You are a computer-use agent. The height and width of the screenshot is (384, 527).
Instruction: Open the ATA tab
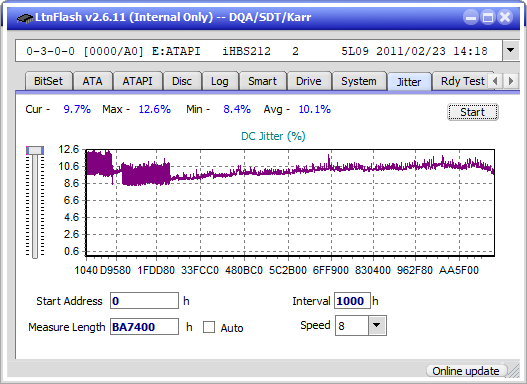tap(92, 81)
